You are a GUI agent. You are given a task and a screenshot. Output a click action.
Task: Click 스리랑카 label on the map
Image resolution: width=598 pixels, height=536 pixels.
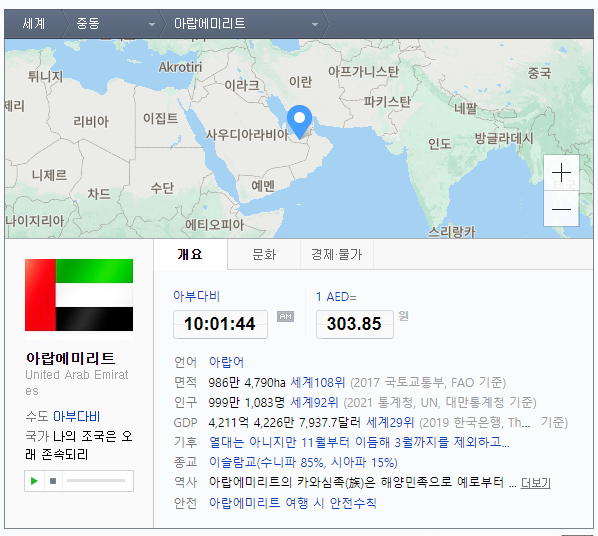(x=452, y=232)
